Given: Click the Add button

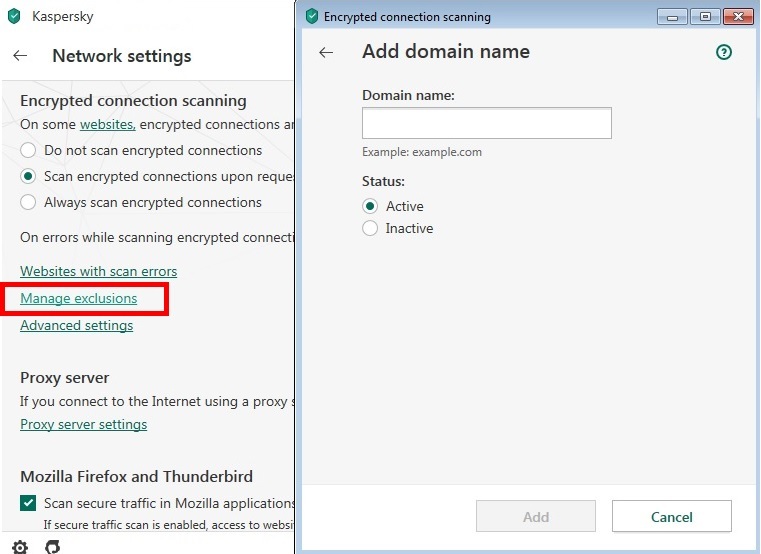Looking at the screenshot, I should point(536,517).
